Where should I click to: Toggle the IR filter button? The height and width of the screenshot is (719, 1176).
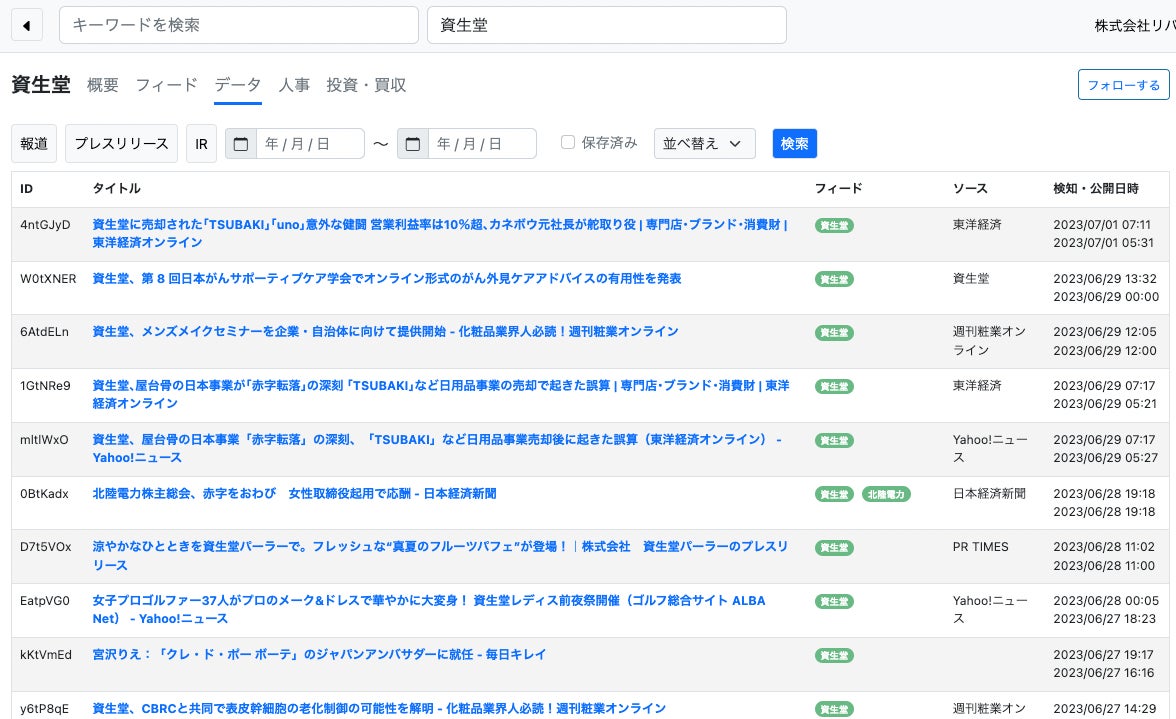click(201, 144)
